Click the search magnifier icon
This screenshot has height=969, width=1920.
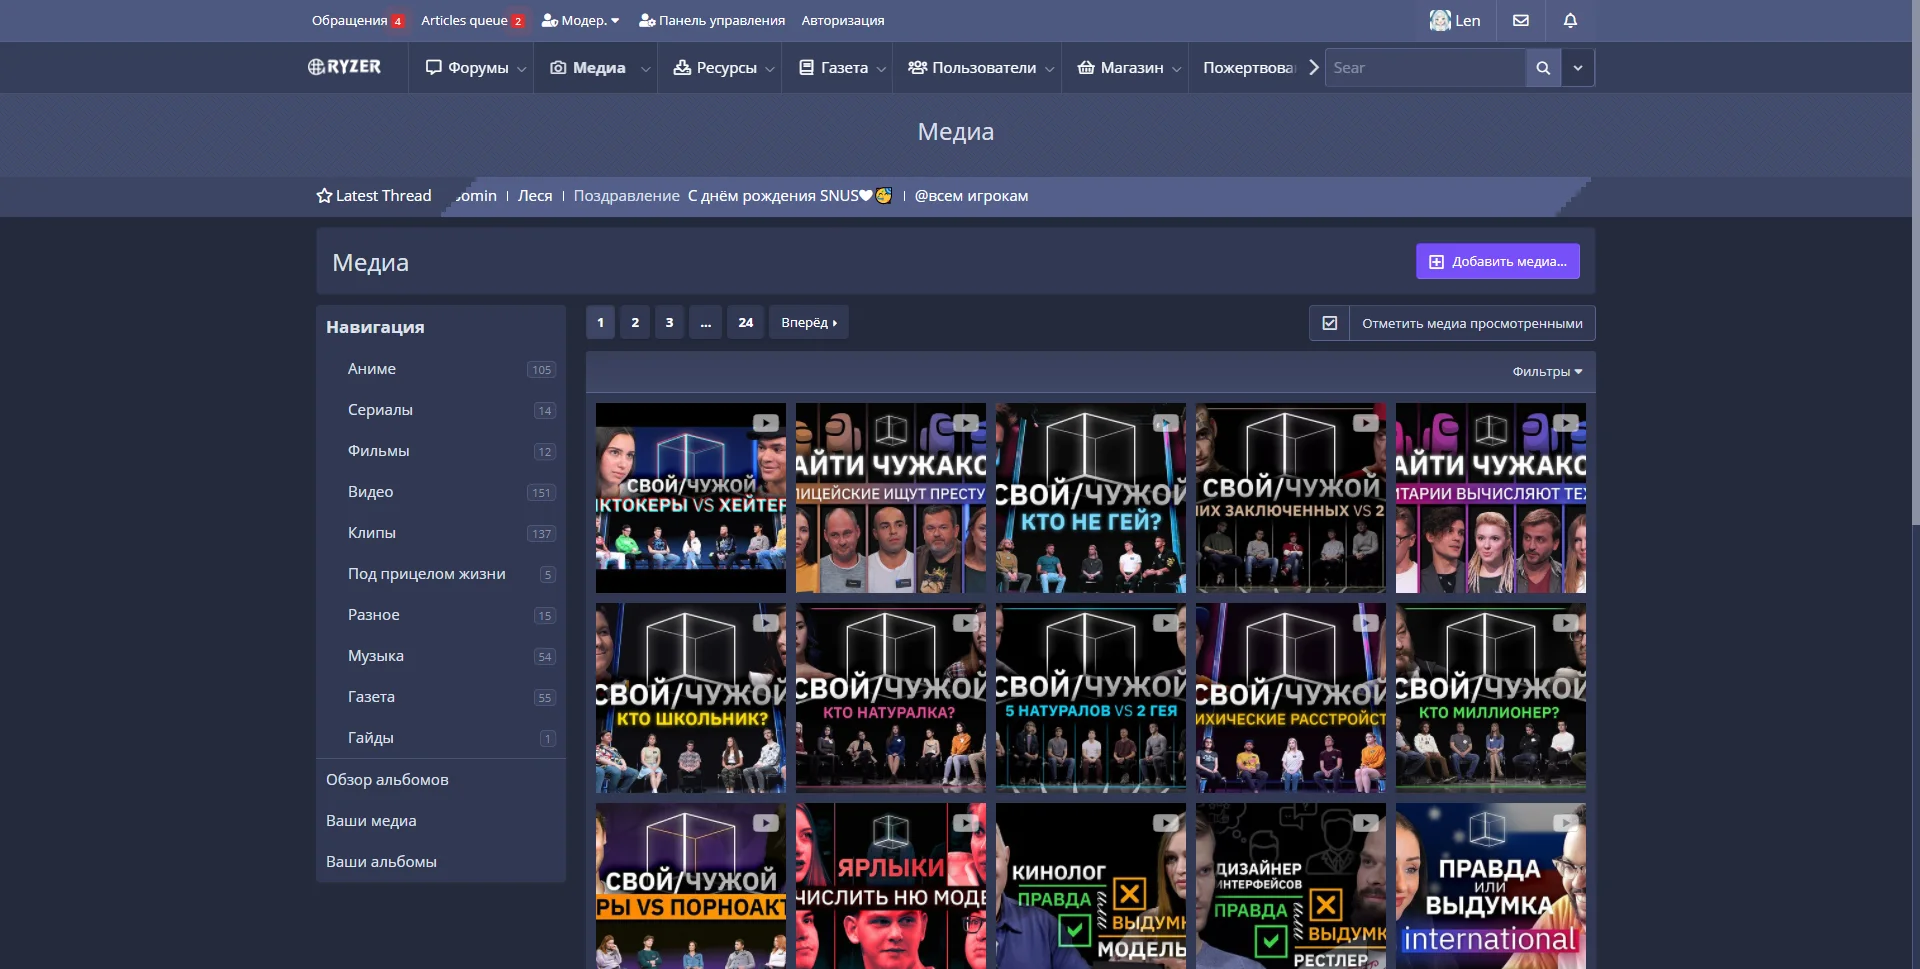coord(1543,68)
